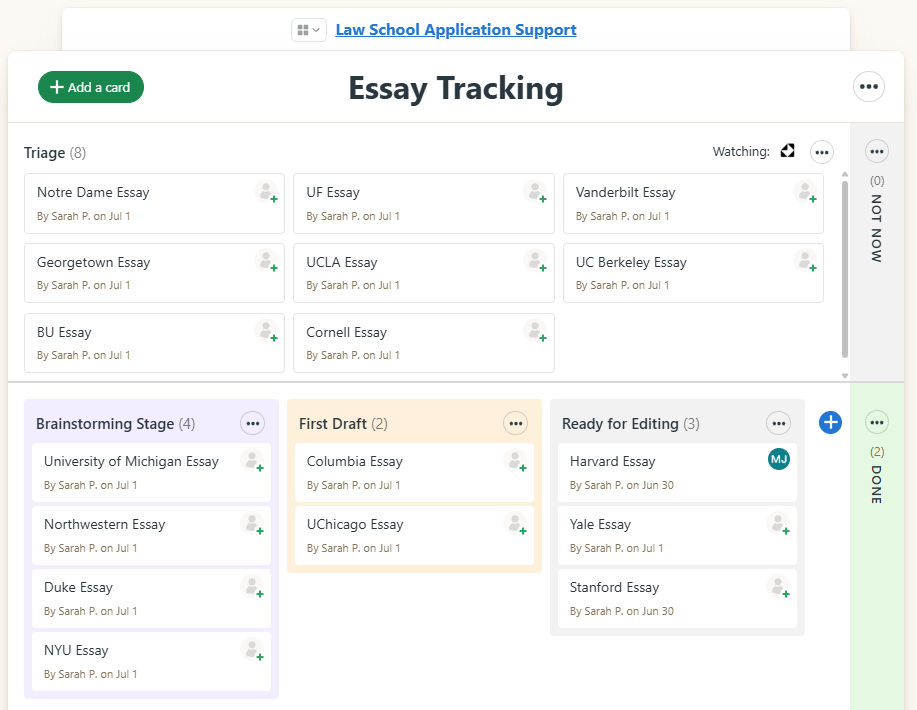The image size is (917, 710).
Task: Open the Duke Essay card
Action: point(151,599)
